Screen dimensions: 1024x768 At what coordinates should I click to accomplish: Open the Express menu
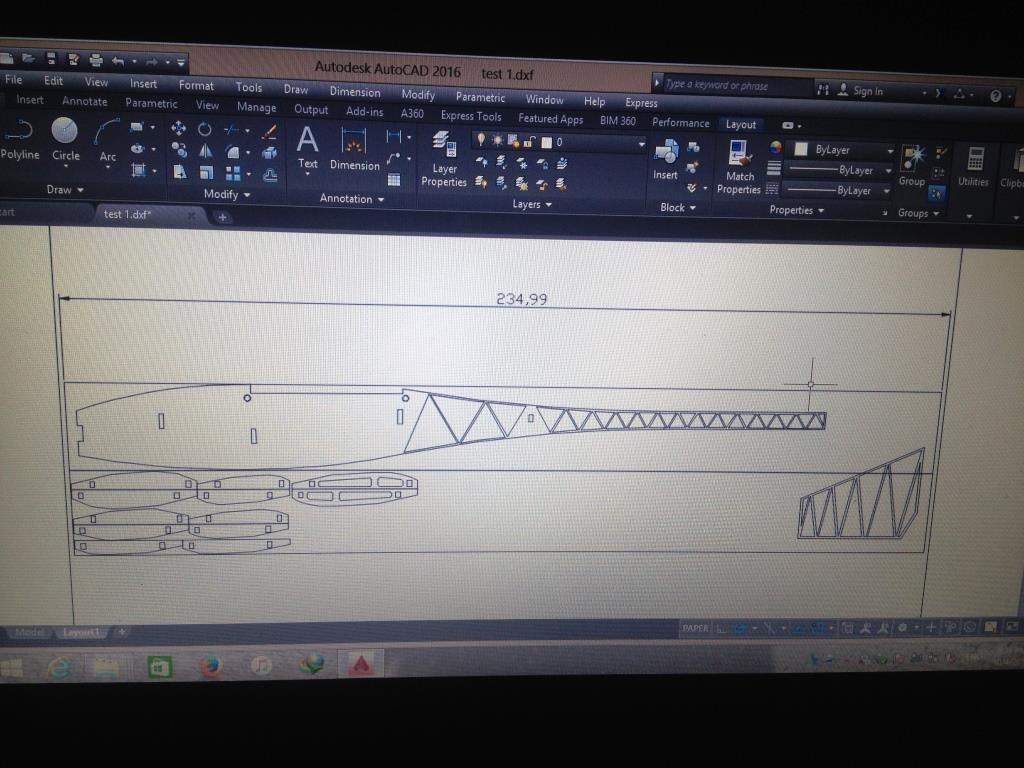(x=641, y=103)
